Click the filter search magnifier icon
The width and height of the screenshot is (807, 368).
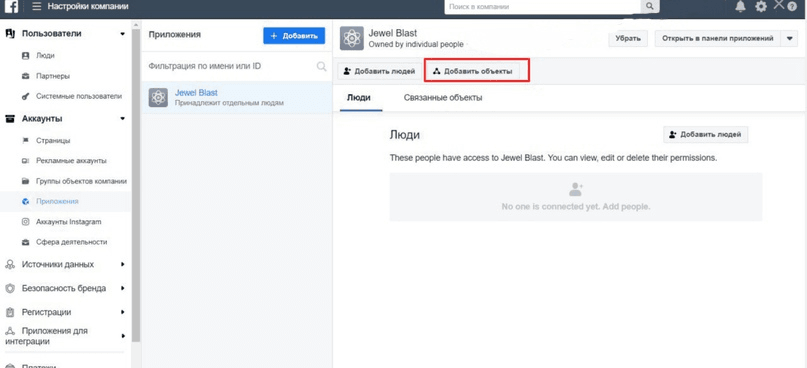[x=322, y=66]
